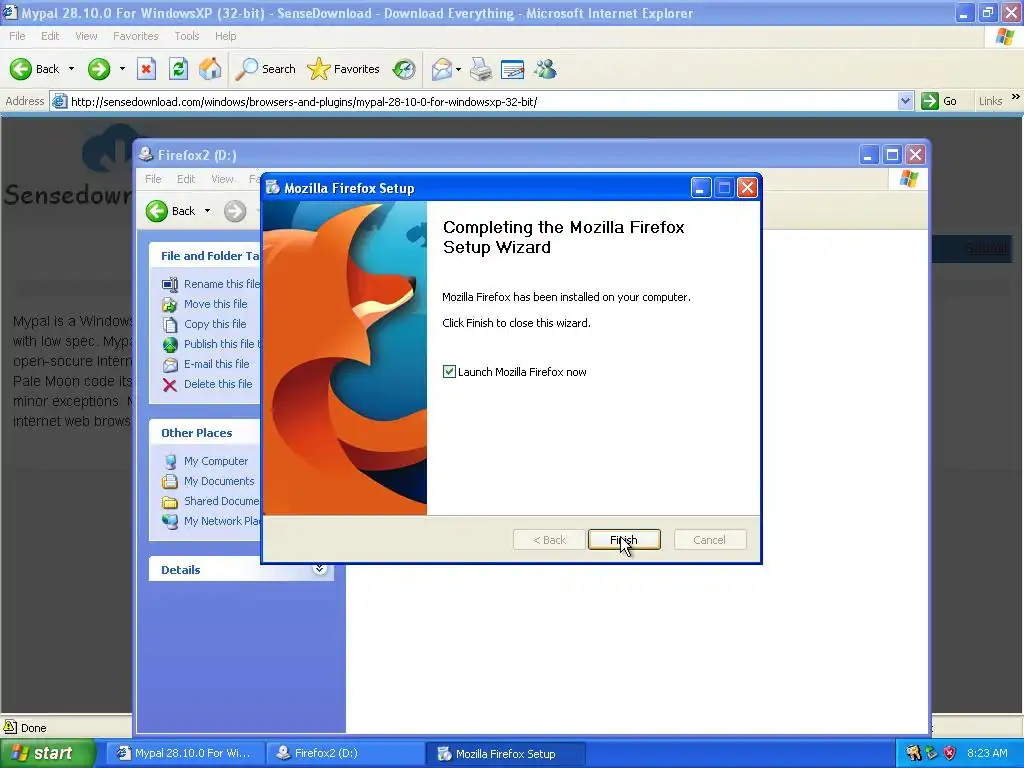This screenshot has width=1024, height=768.
Task: Open Edit menu in Firefox2 window
Action: pyautogui.click(x=186, y=179)
